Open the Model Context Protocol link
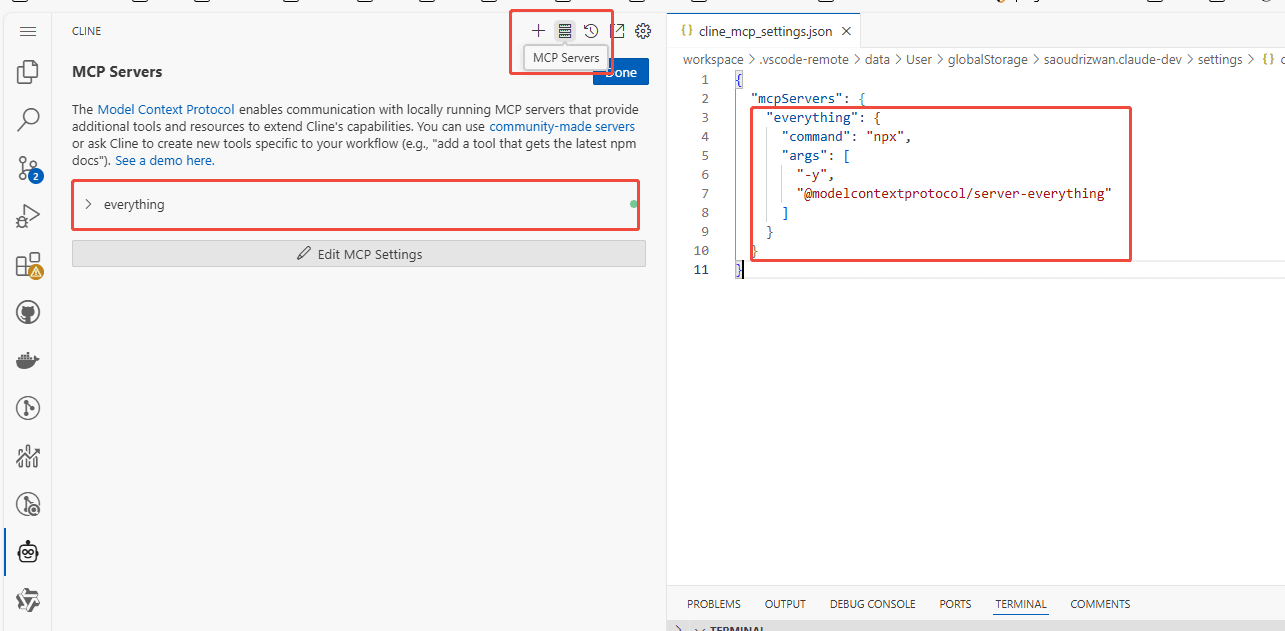This screenshot has width=1285, height=631. 166,109
